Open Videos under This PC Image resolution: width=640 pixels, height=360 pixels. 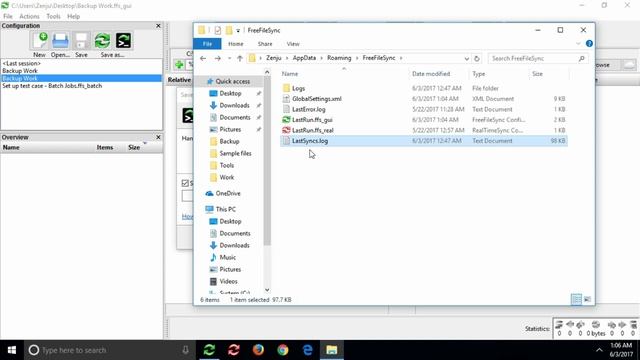228,282
